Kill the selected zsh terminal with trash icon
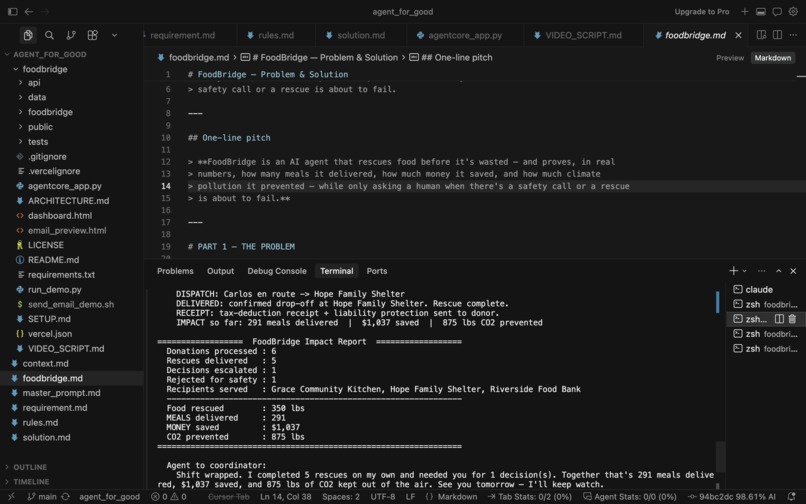The image size is (806, 504). coord(792,319)
